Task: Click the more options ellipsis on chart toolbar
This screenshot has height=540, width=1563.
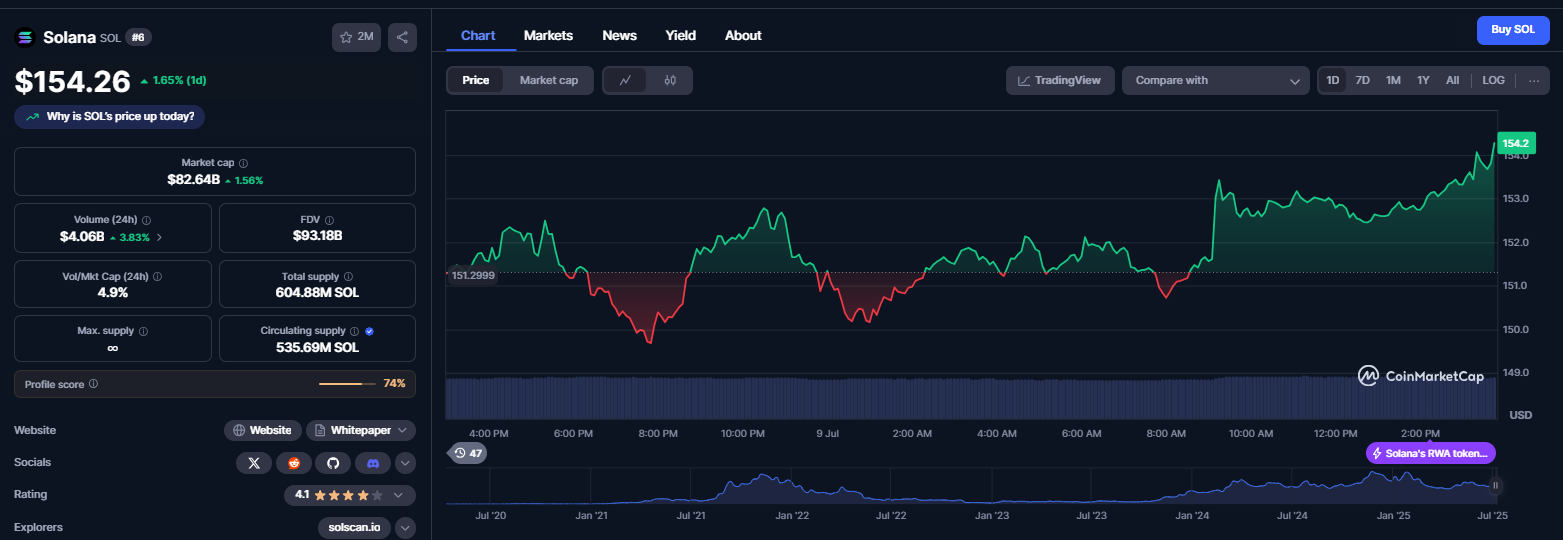Action: [x=1535, y=80]
